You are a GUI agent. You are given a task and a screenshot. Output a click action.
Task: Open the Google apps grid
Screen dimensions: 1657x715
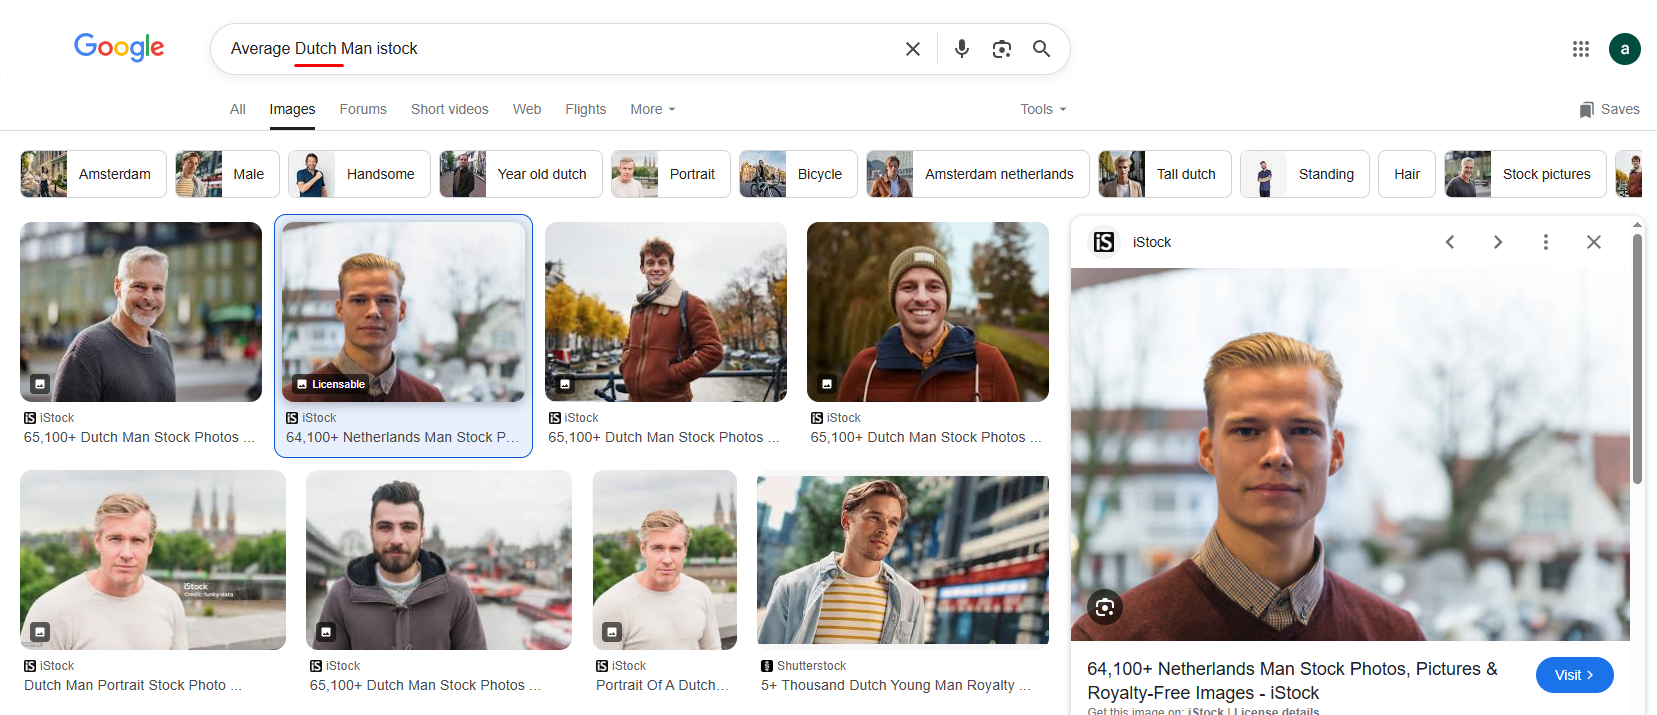click(x=1580, y=49)
